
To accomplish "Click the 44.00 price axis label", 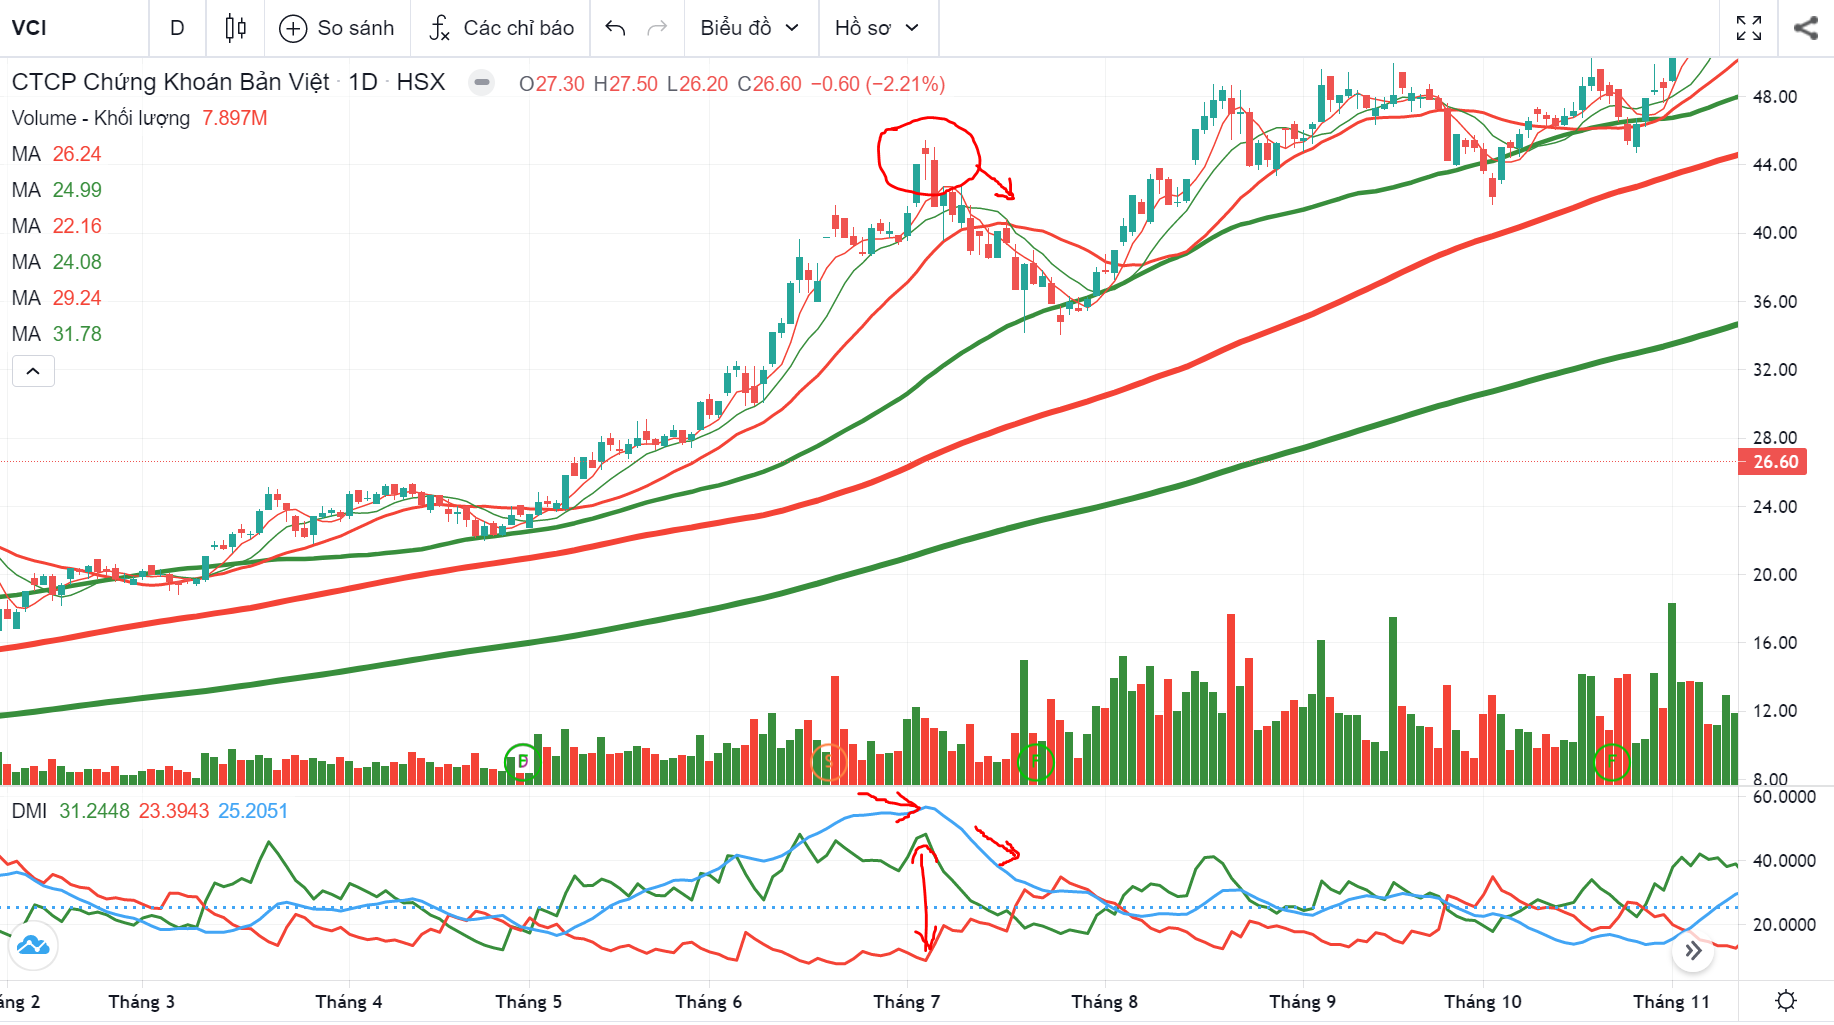I will [x=1775, y=165].
